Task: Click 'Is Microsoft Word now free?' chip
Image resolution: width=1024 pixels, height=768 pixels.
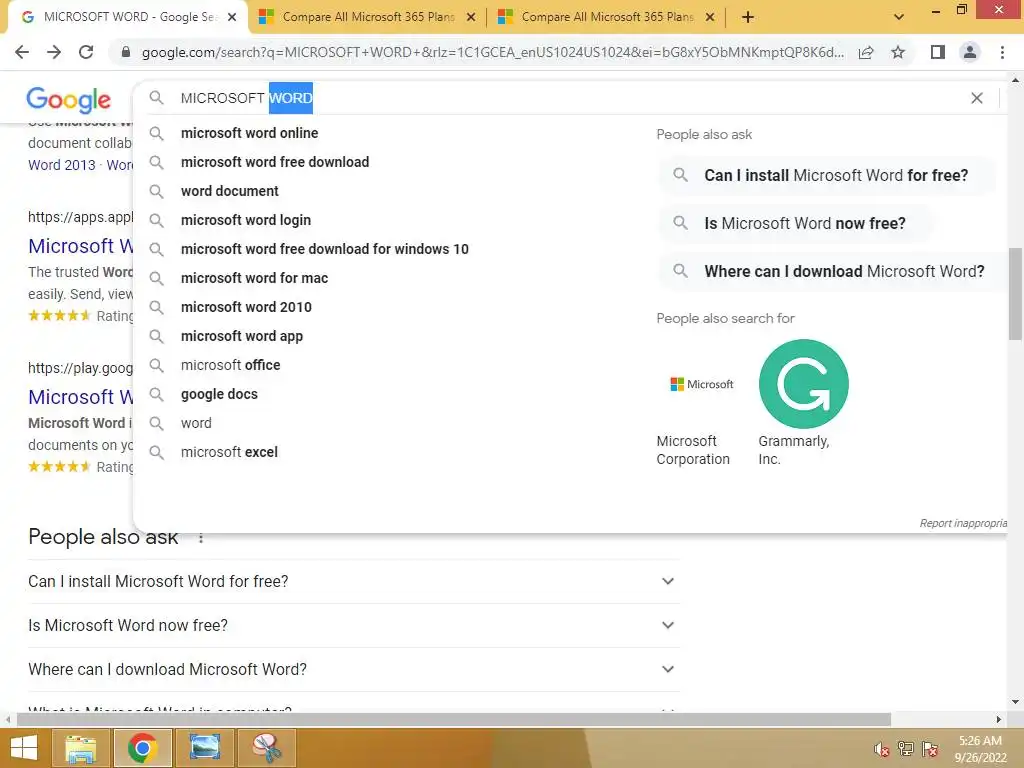Action: [x=795, y=223]
